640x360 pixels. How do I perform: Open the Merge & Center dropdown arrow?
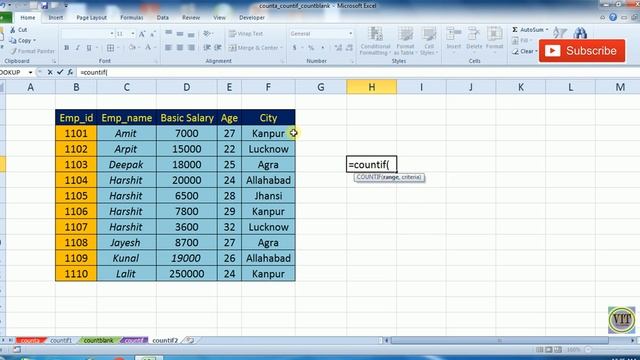pyautogui.click(x=282, y=48)
